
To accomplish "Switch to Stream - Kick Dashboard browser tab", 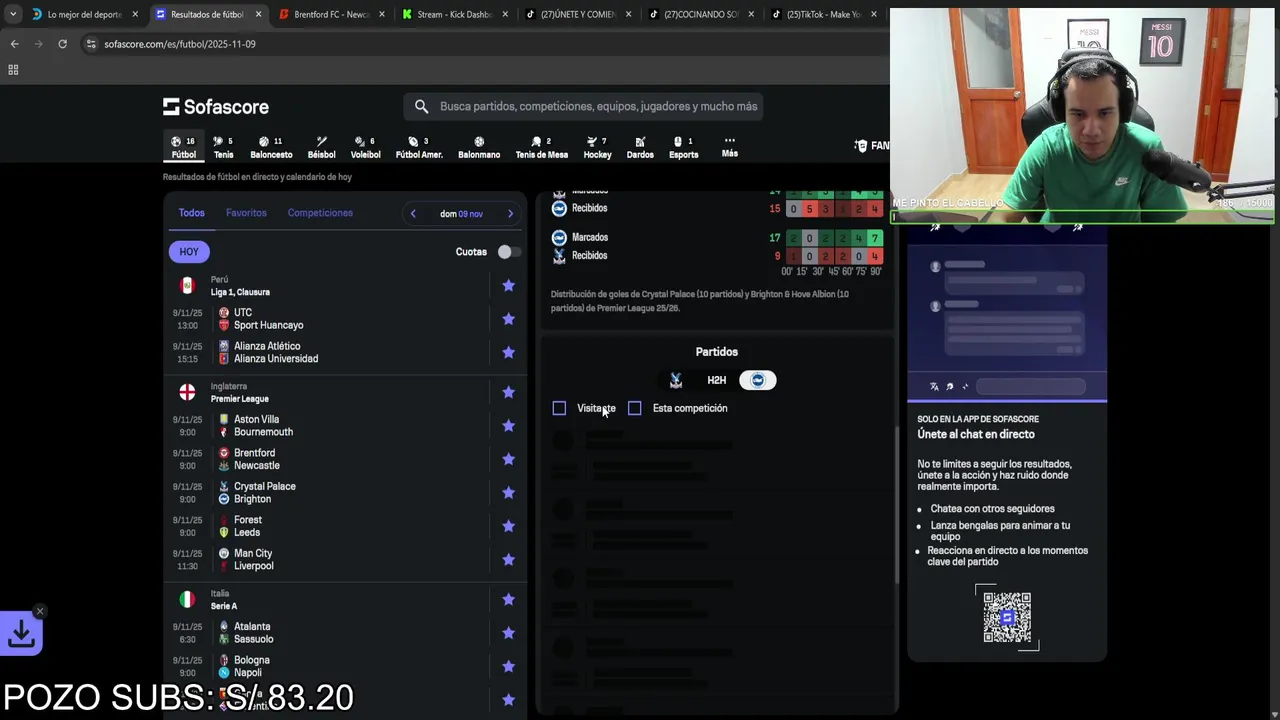I will point(456,14).
